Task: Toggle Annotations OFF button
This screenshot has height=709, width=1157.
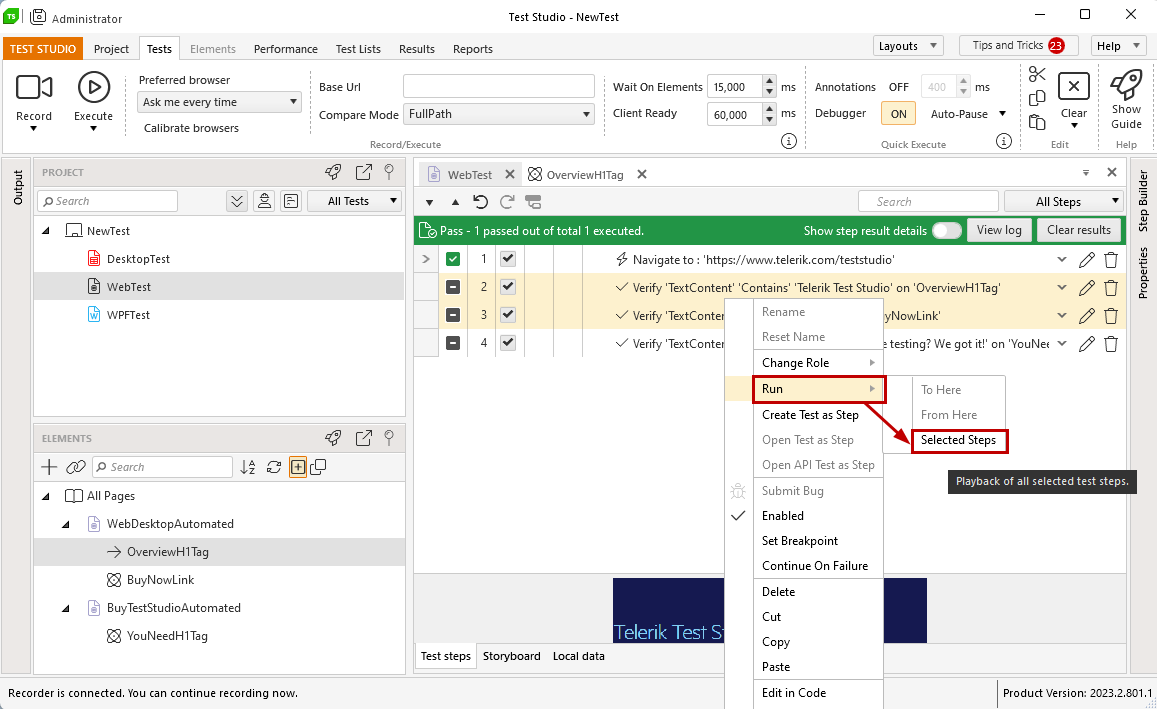Action: (898, 87)
